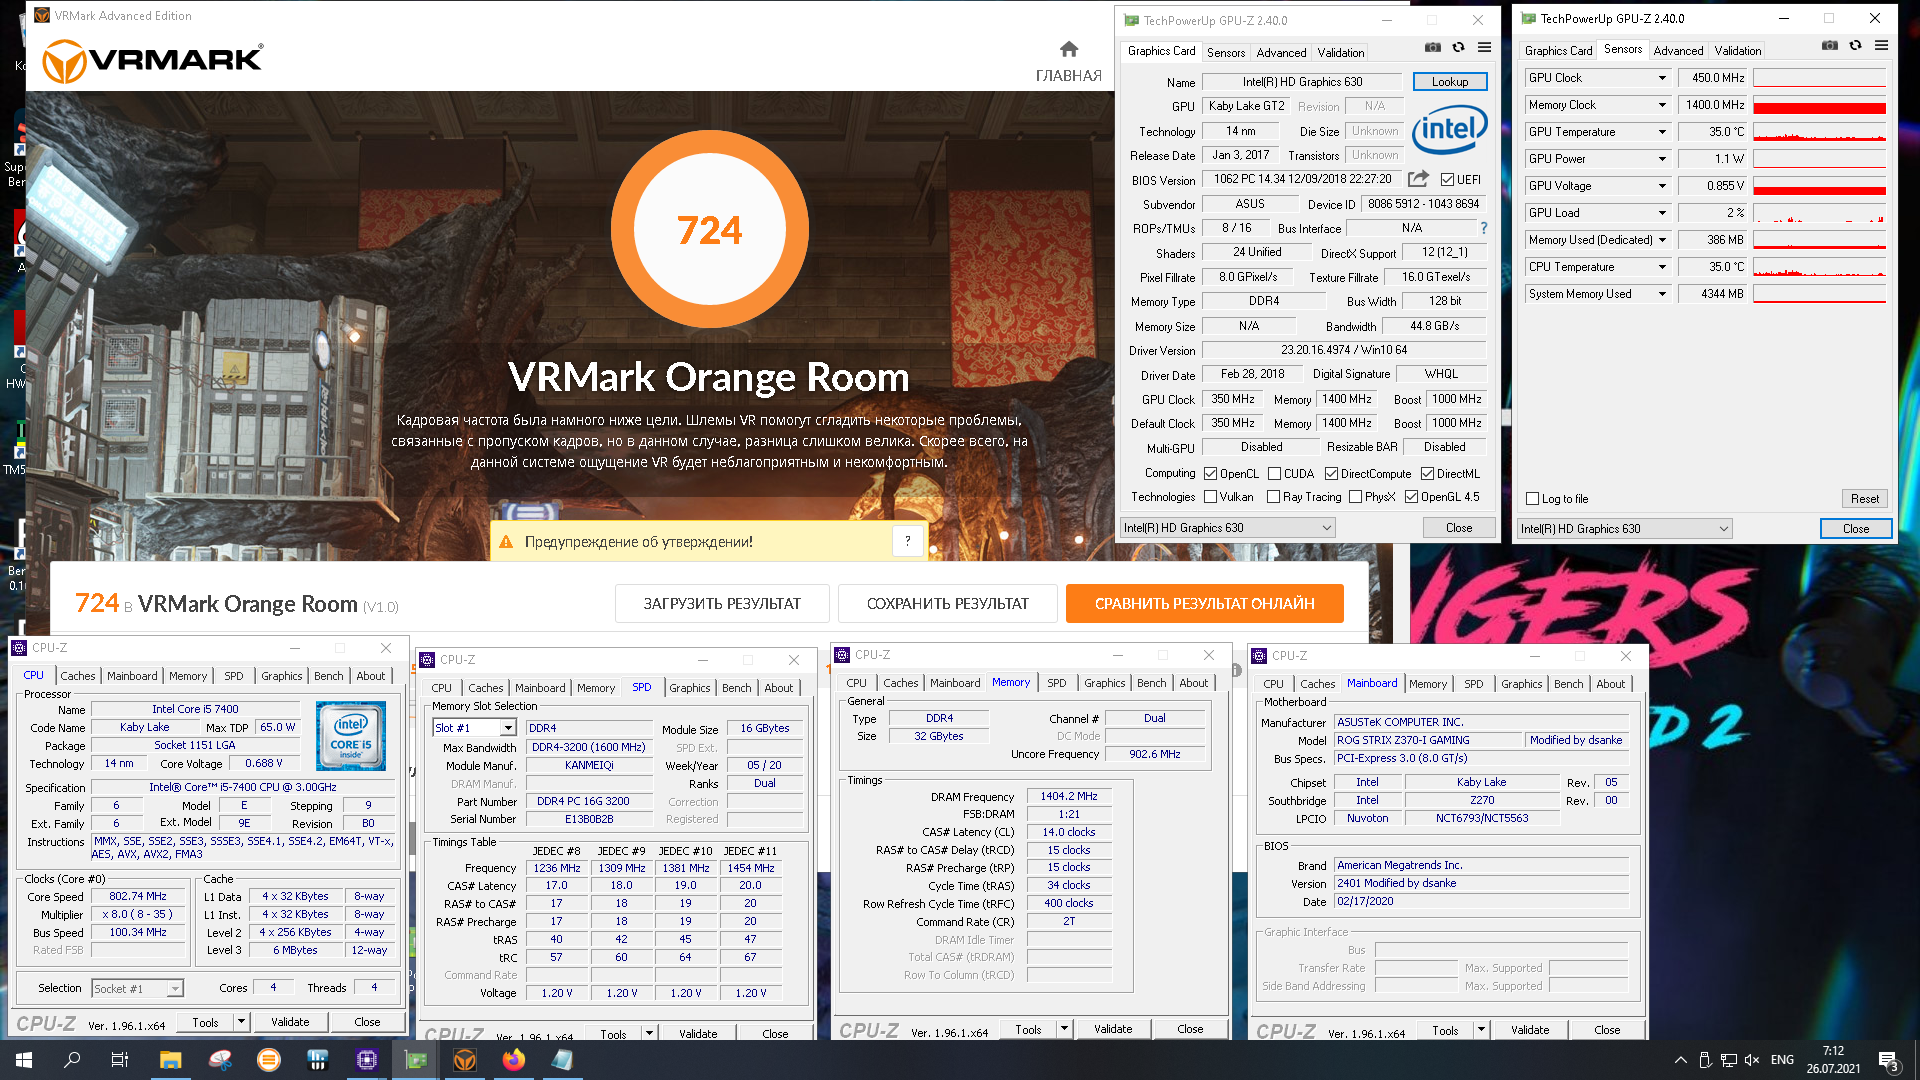Screen dimensions: 1920x1080
Task: Click Validate in the CPU-Z Memory window
Action: pos(1113,1029)
